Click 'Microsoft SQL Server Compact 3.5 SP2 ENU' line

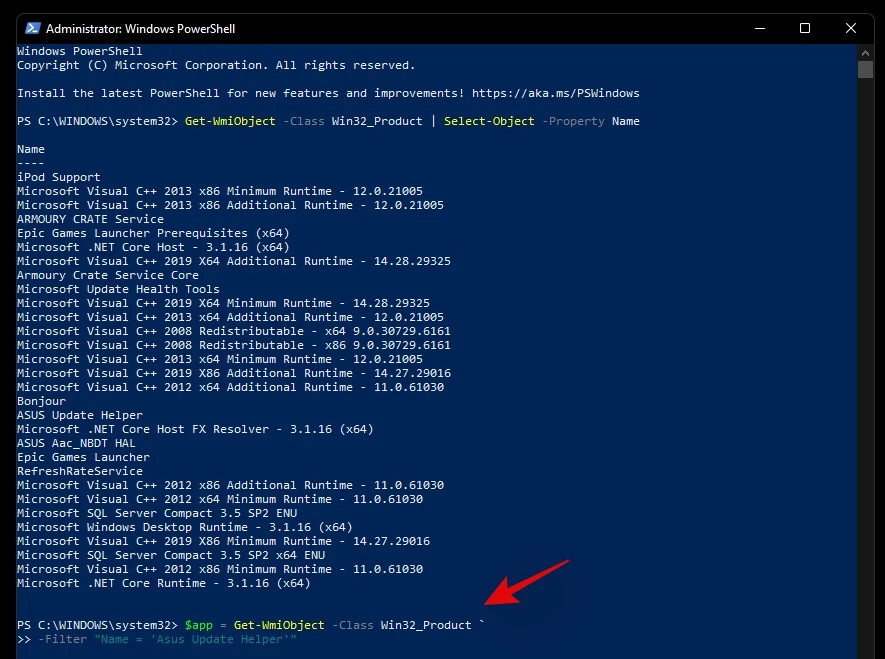[157, 513]
